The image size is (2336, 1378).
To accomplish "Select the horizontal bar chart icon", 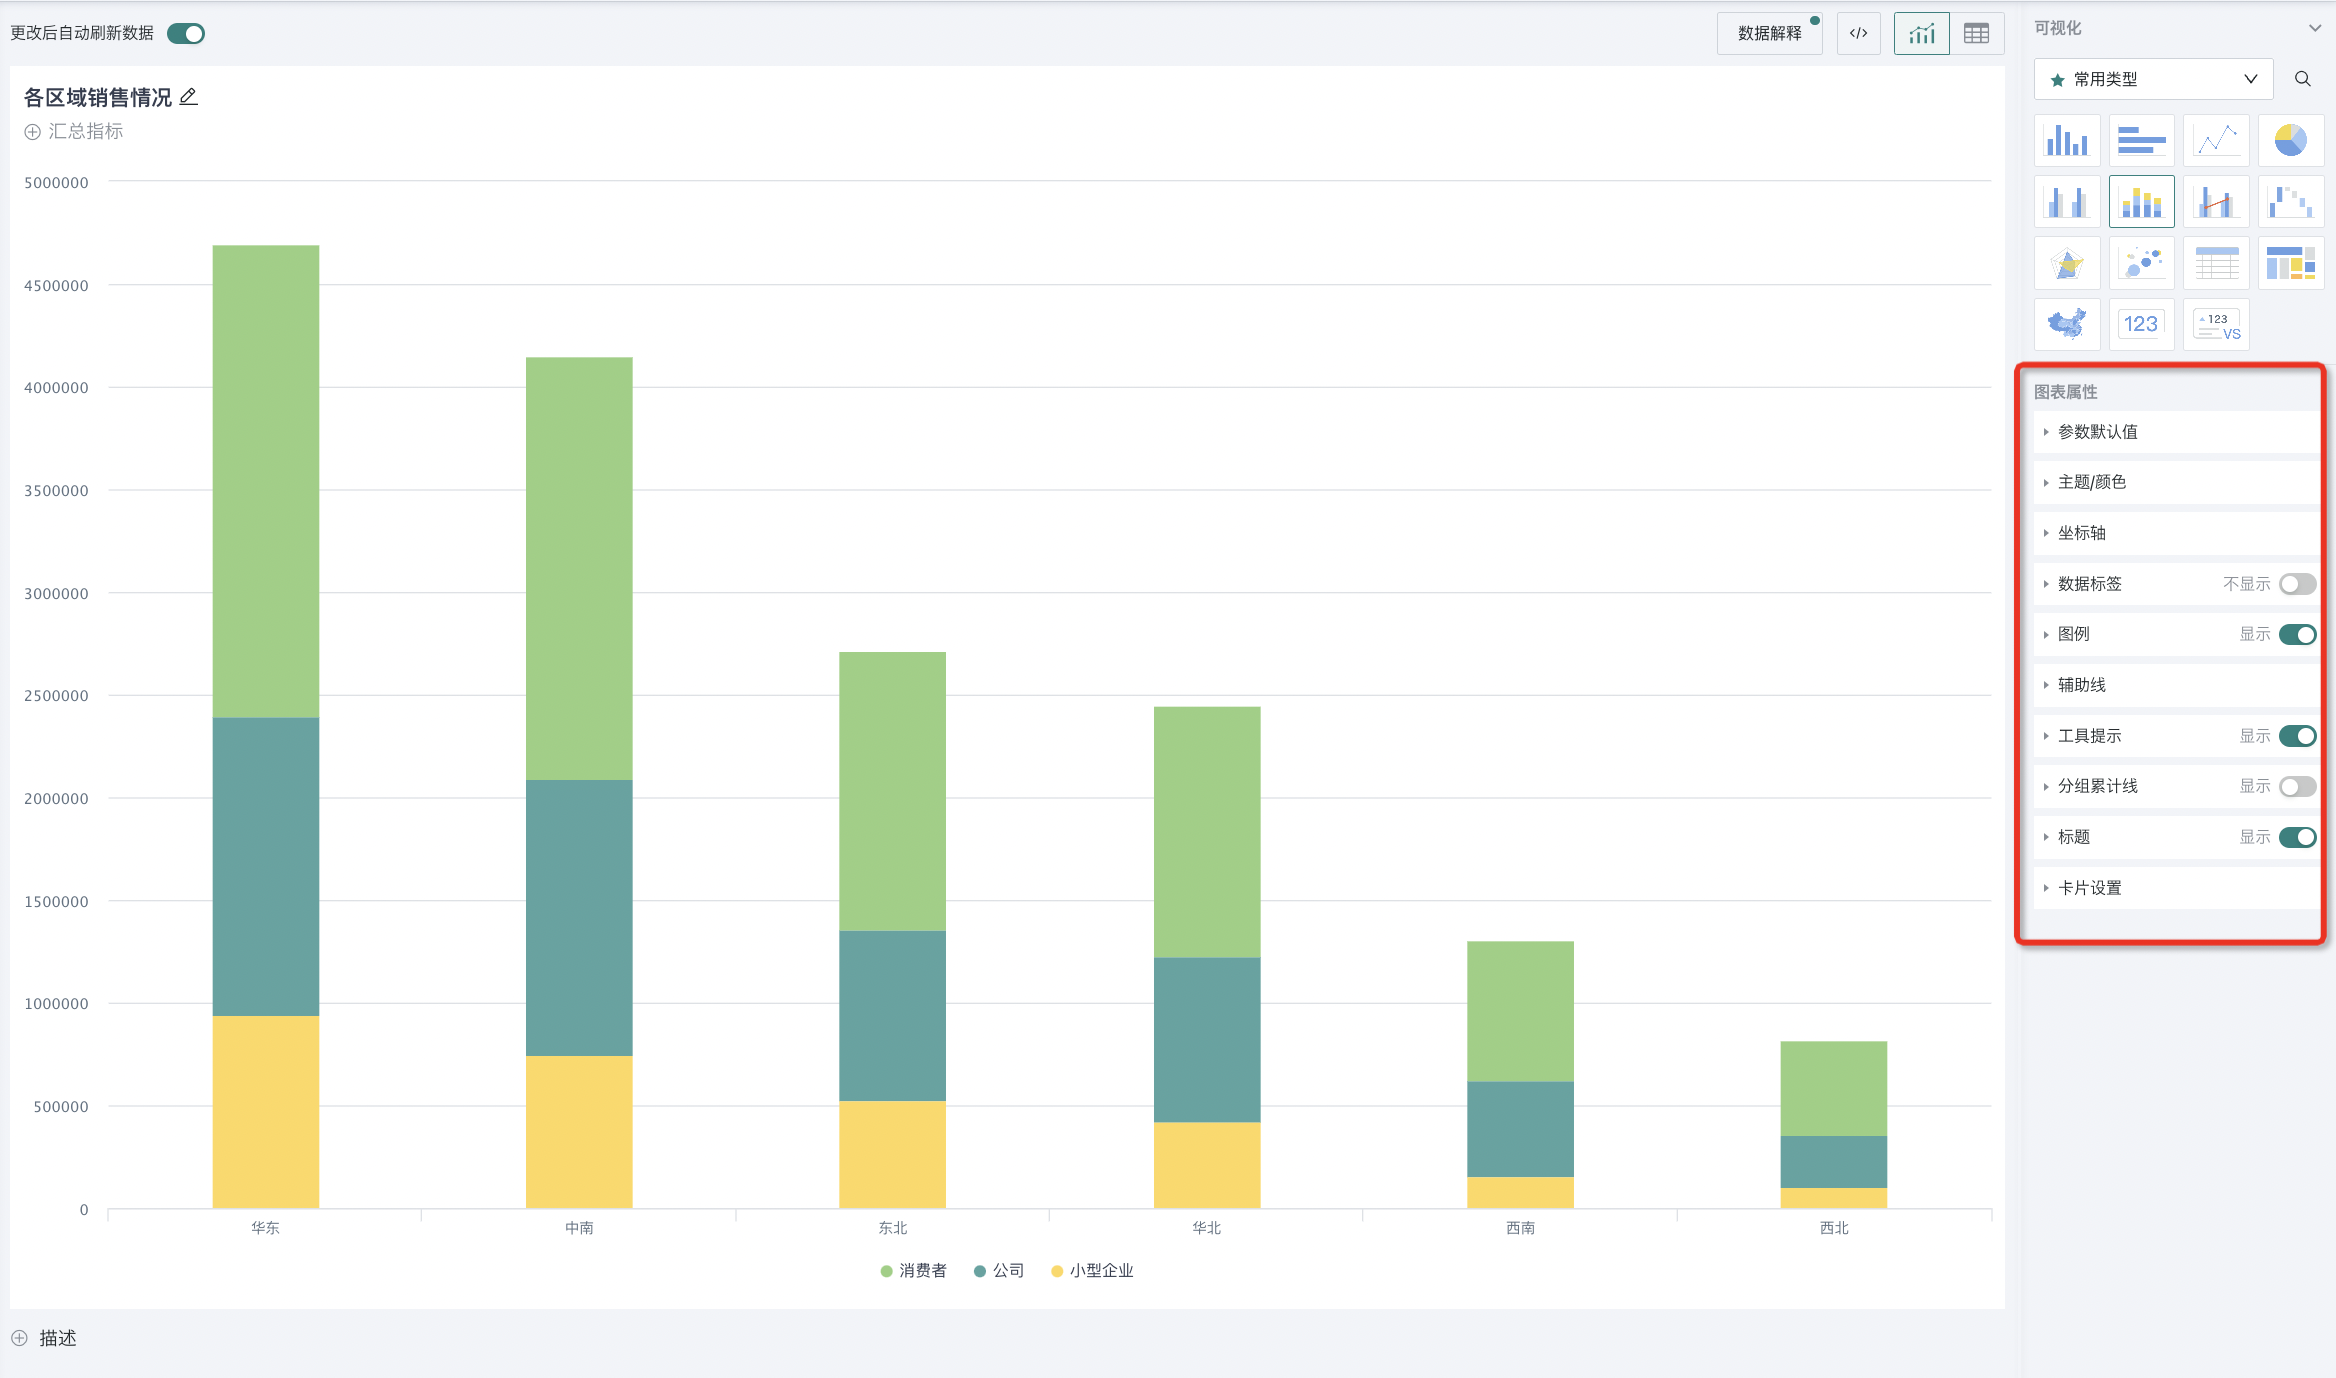I will [x=2141, y=140].
